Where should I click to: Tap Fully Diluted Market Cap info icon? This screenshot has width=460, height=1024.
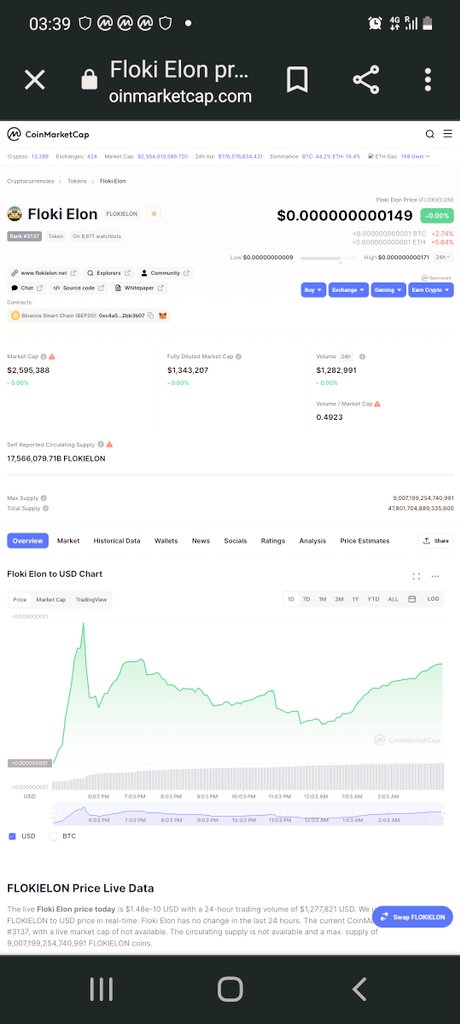(238, 357)
